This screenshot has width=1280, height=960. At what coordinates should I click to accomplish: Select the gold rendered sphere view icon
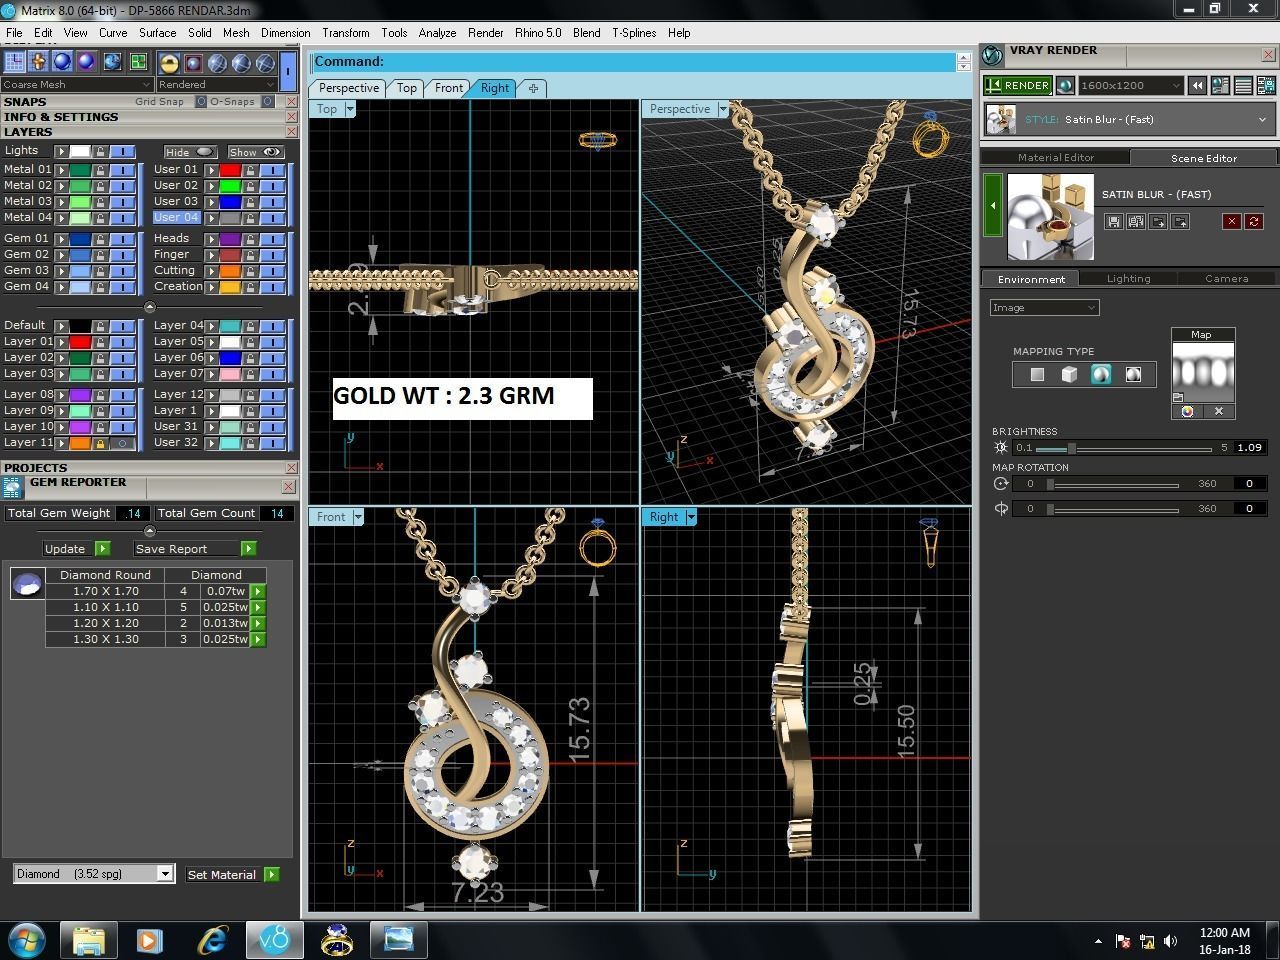(169, 63)
